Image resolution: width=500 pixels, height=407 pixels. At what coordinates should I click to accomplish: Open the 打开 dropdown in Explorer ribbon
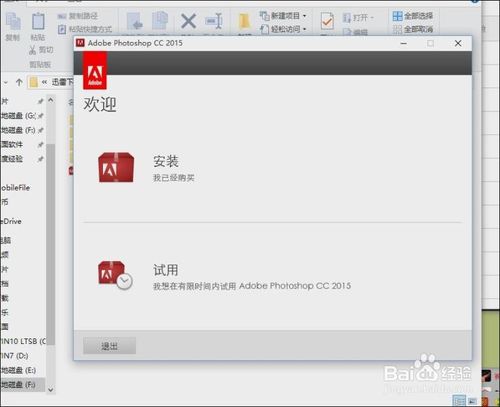click(358, 17)
